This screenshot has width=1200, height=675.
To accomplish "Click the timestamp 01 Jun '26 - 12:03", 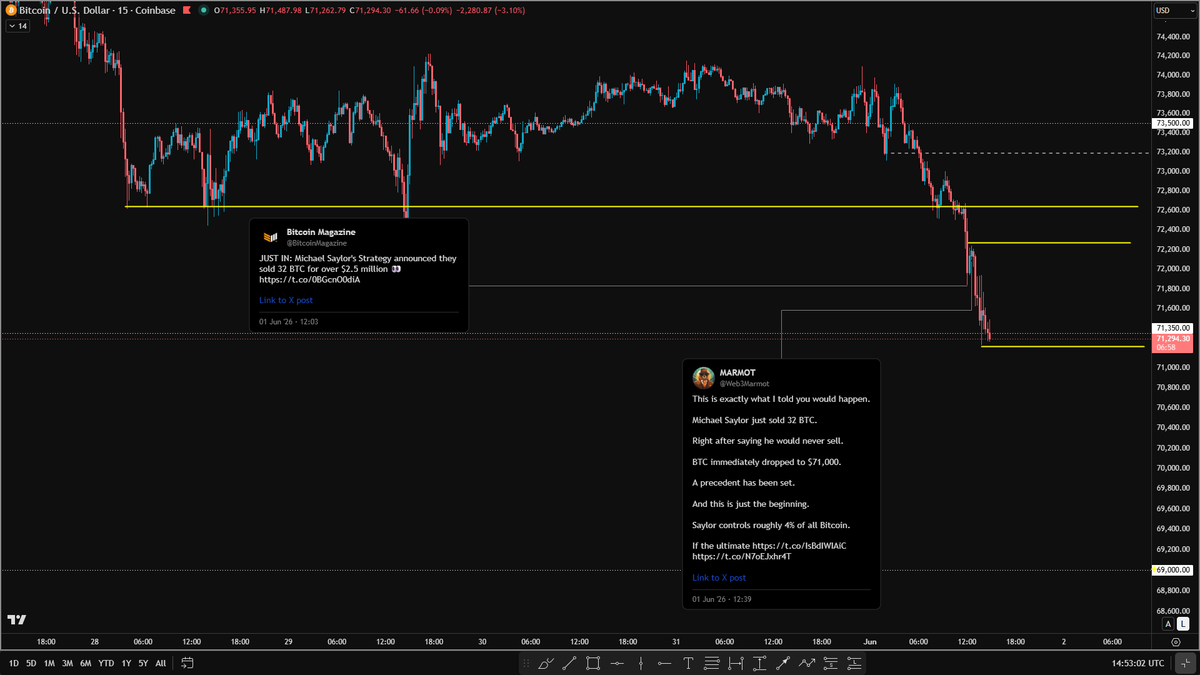I will [288, 322].
